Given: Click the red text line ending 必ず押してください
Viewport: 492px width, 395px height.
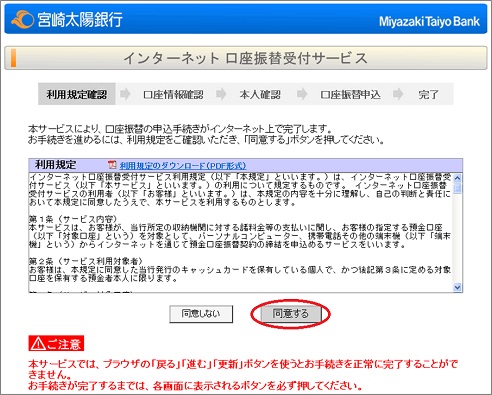Looking at the screenshot, I should click(x=195, y=386).
